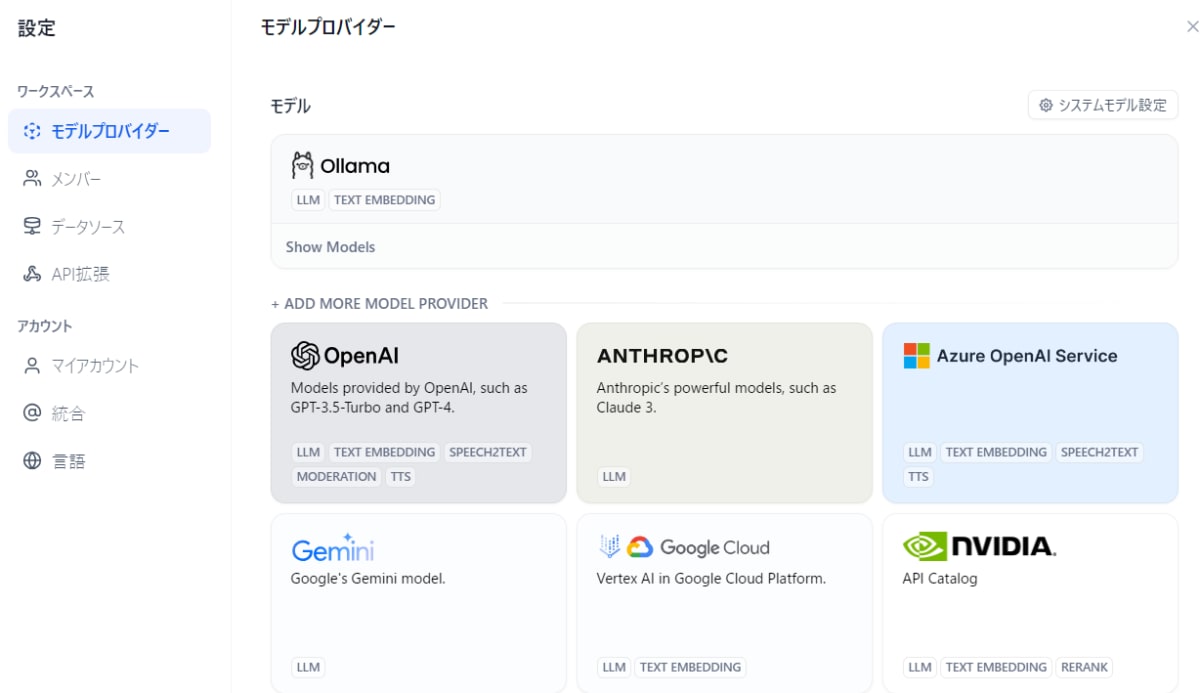Click the Ollama llama logo icon
The height and width of the screenshot is (693, 1200).
coord(302,165)
